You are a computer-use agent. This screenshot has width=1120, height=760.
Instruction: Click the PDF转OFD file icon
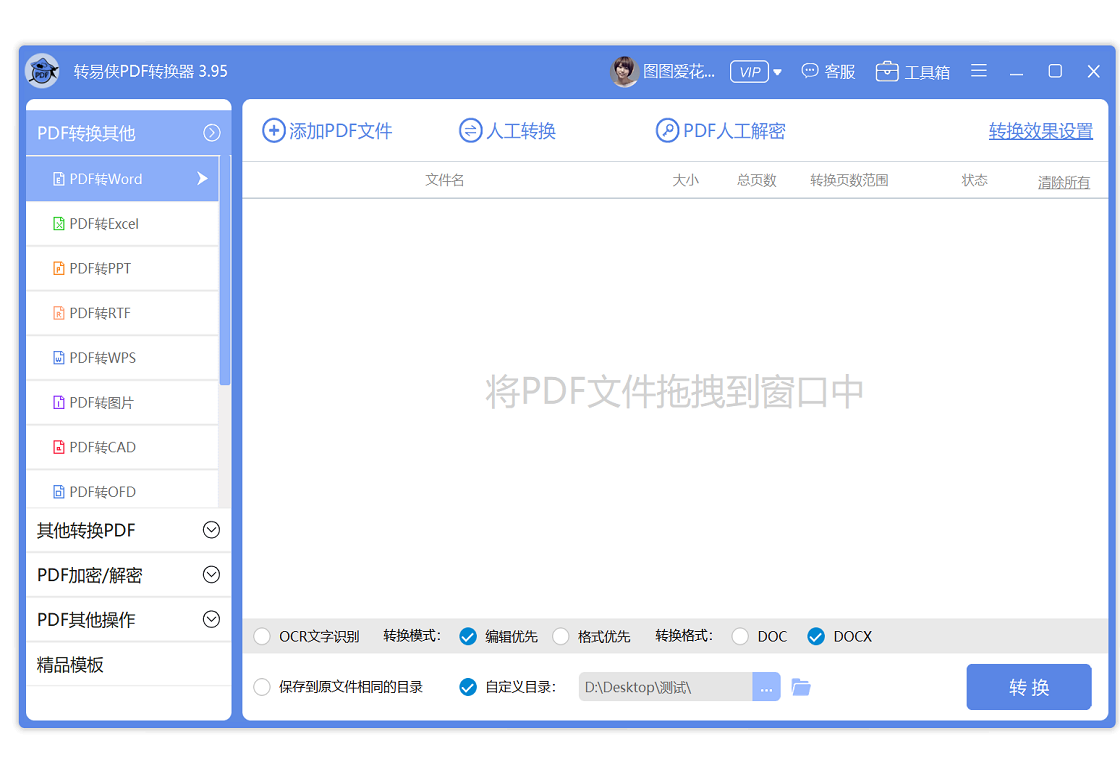[59, 492]
